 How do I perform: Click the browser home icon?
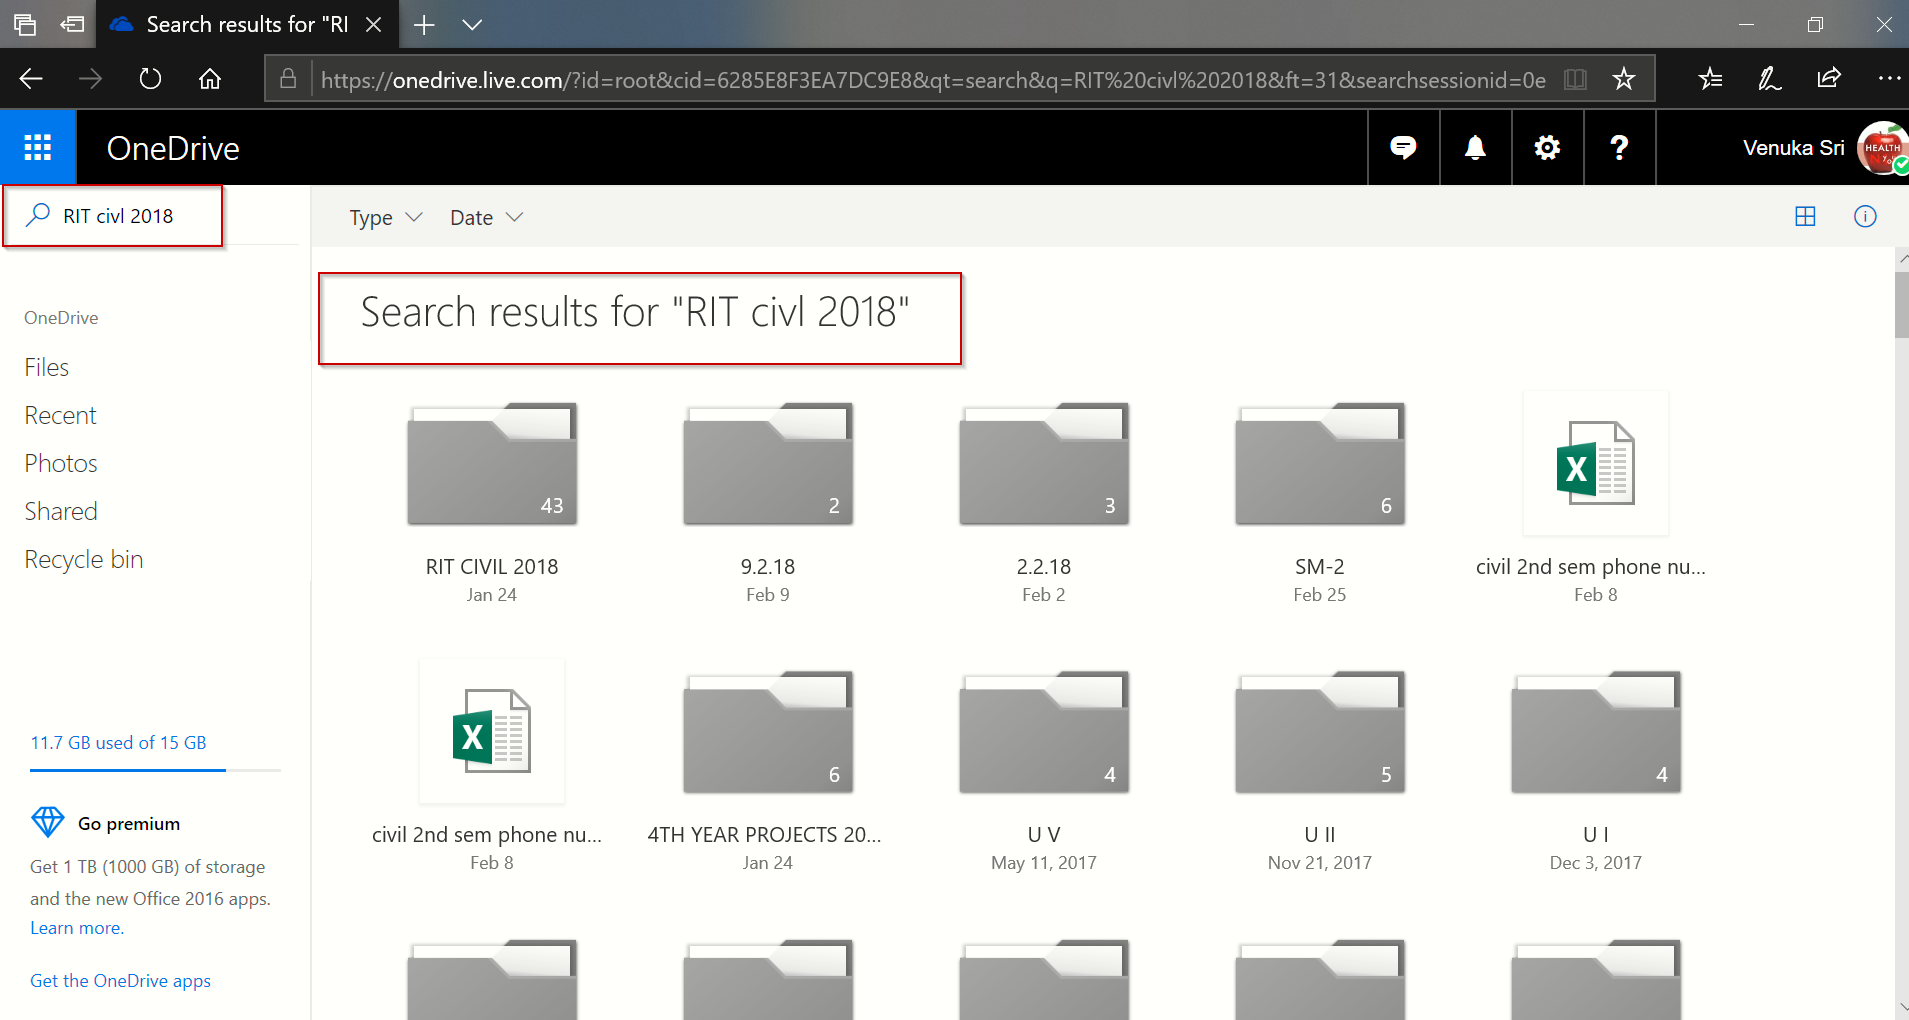tap(210, 78)
